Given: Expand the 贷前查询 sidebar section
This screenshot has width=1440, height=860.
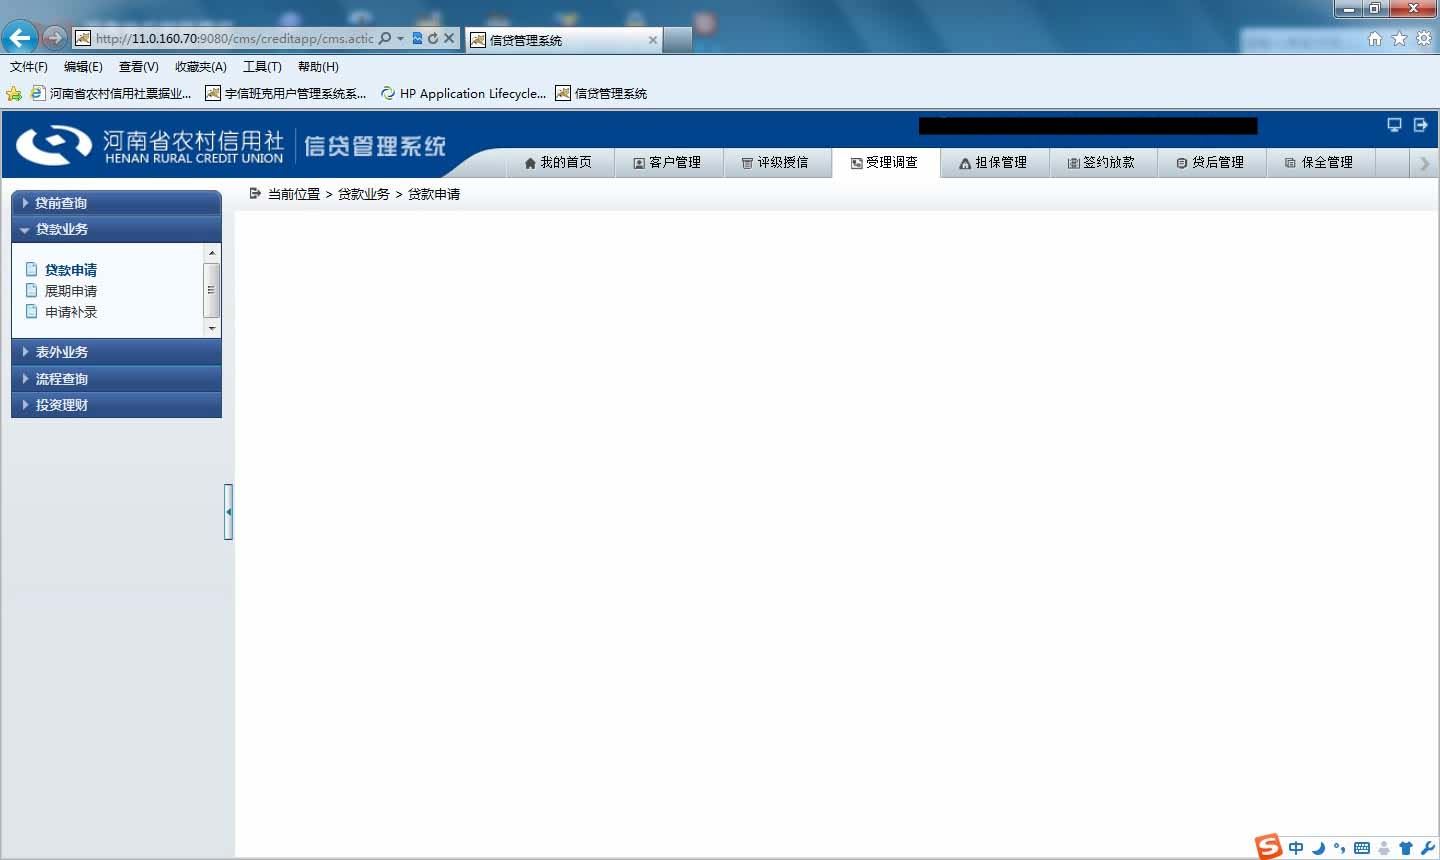Looking at the screenshot, I should coord(116,203).
